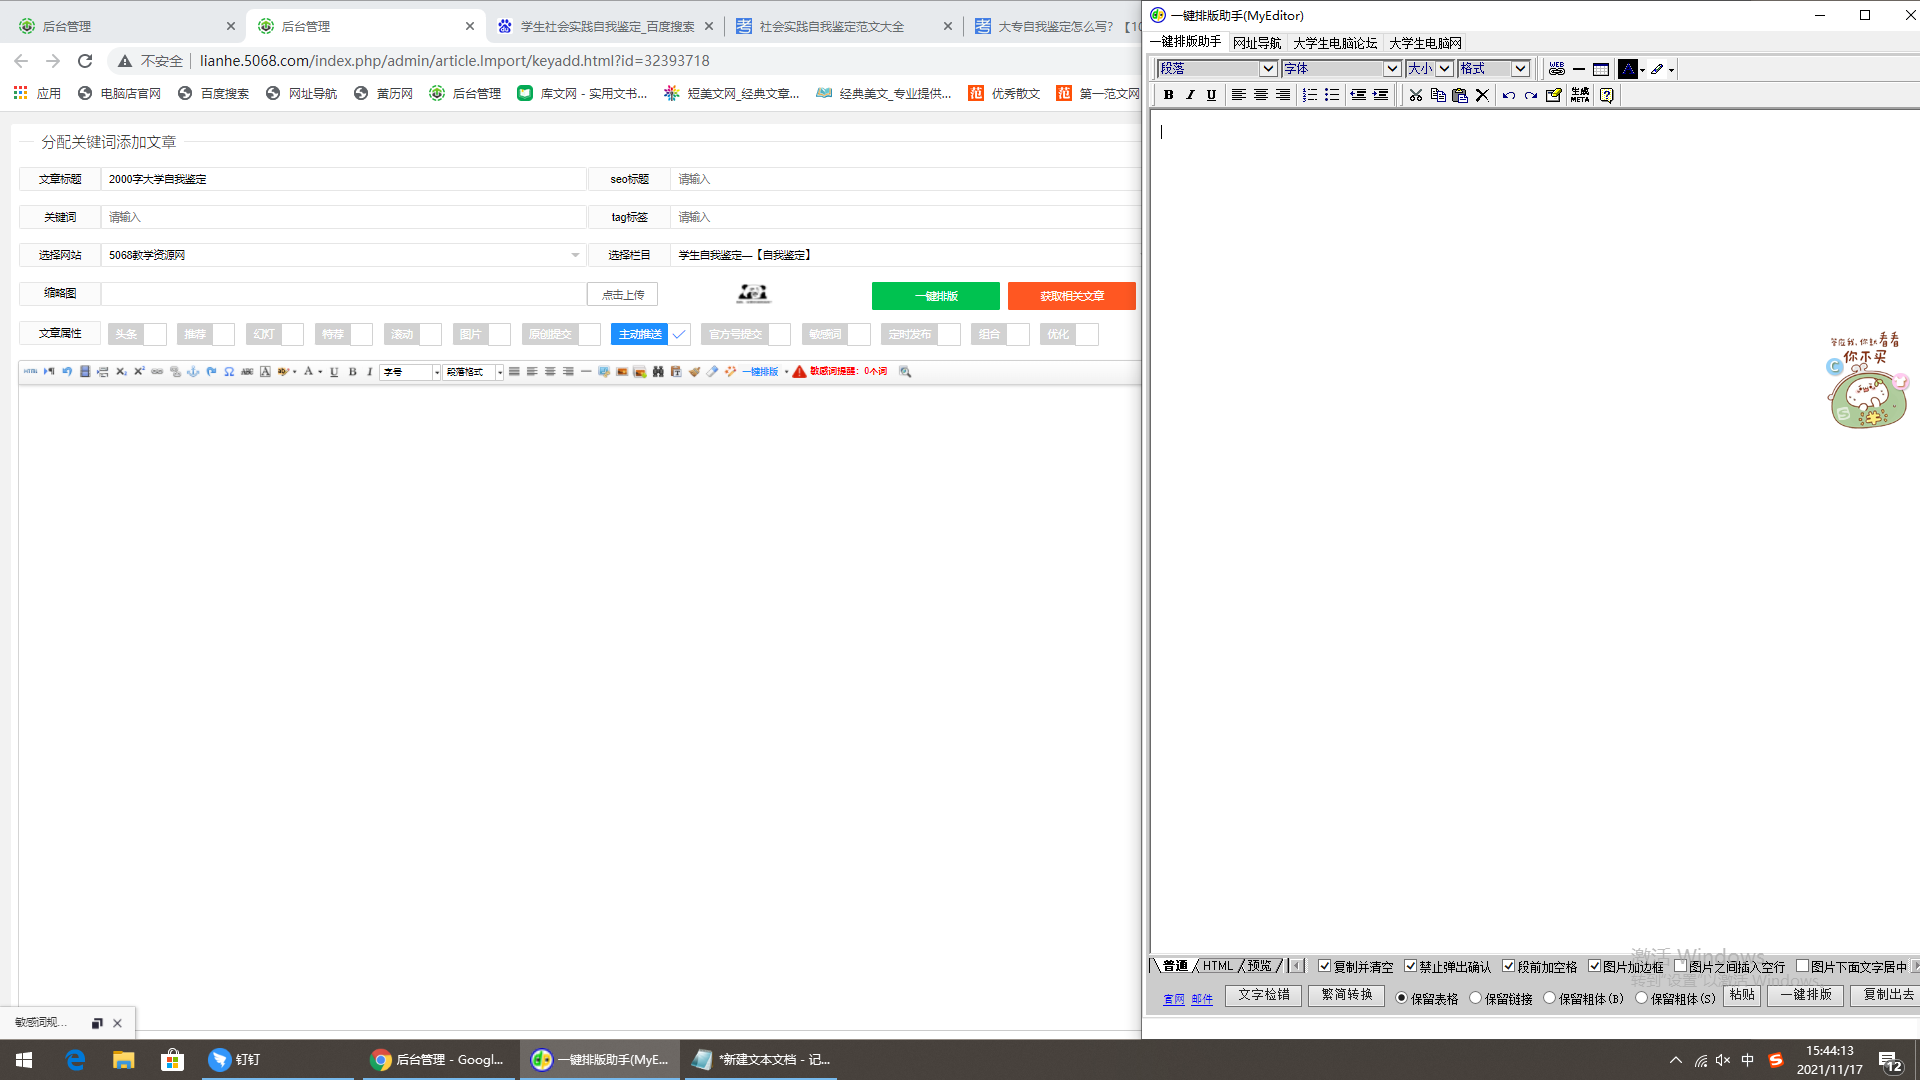The height and width of the screenshot is (1080, 1920).
Task: Open the 段落 paragraph dropdown
Action: (1267, 69)
